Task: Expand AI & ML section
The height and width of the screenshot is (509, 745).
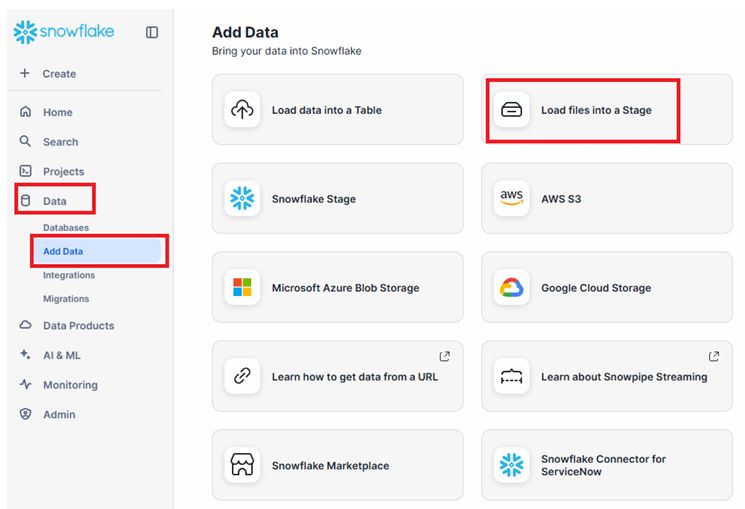Action: 62,355
